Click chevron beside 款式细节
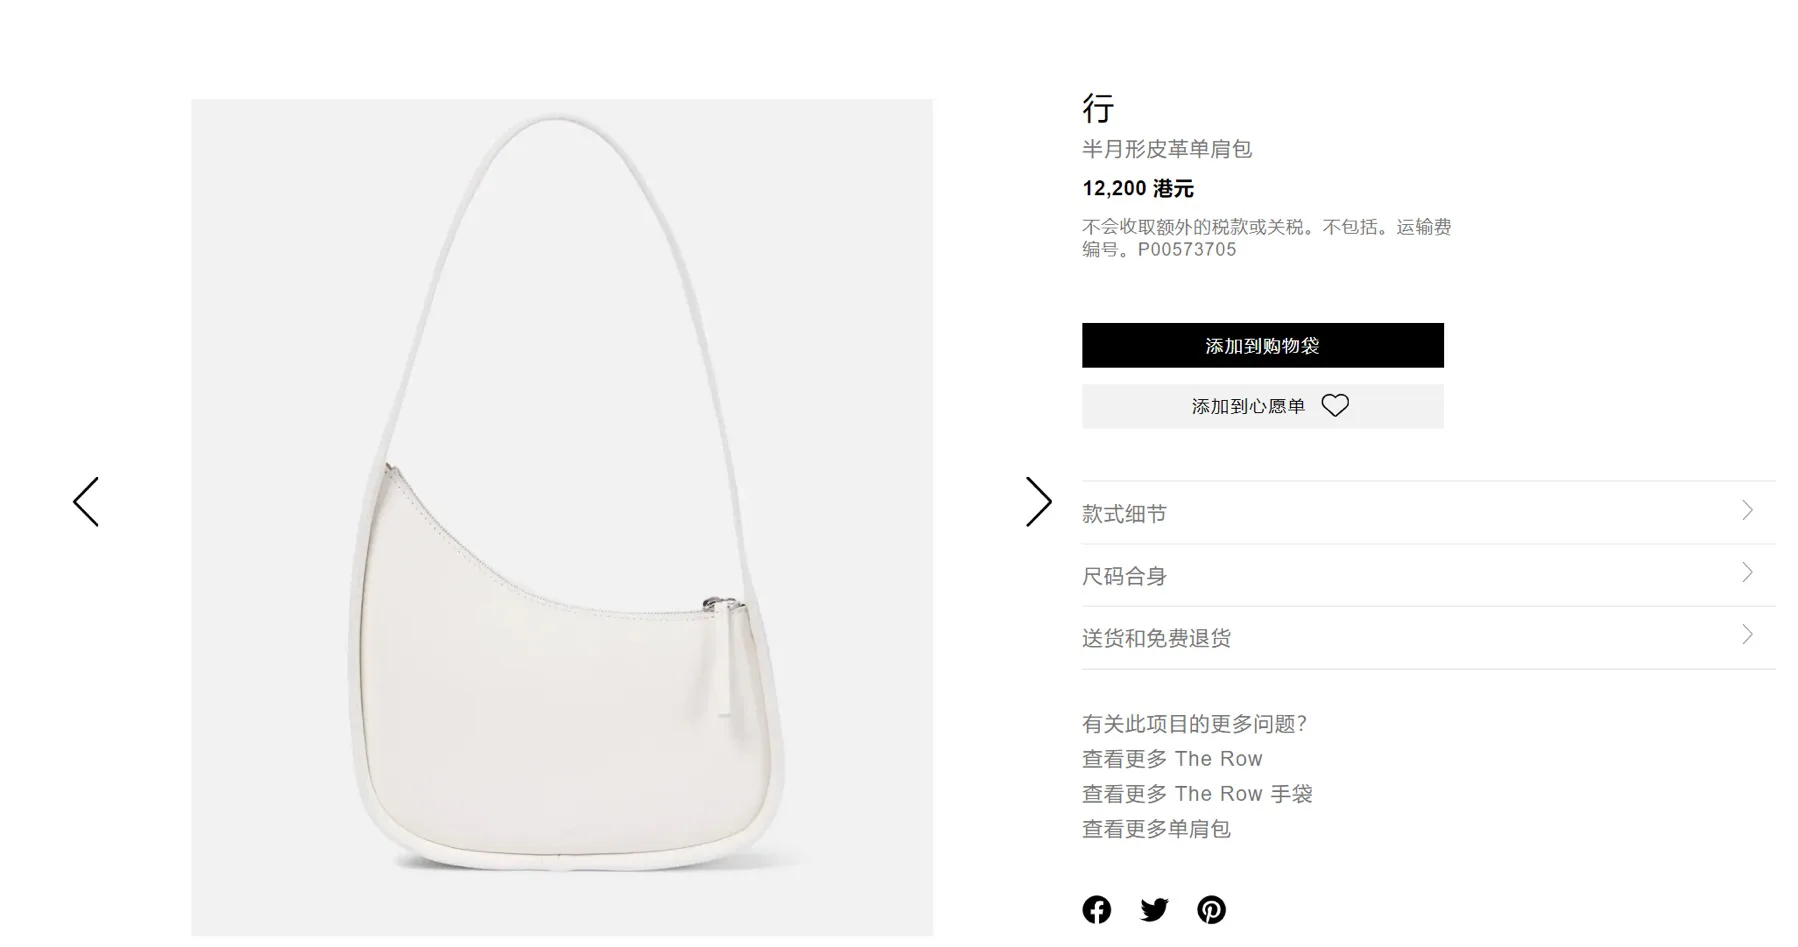Viewport: 1798px width, 947px height. coord(1747,510)
